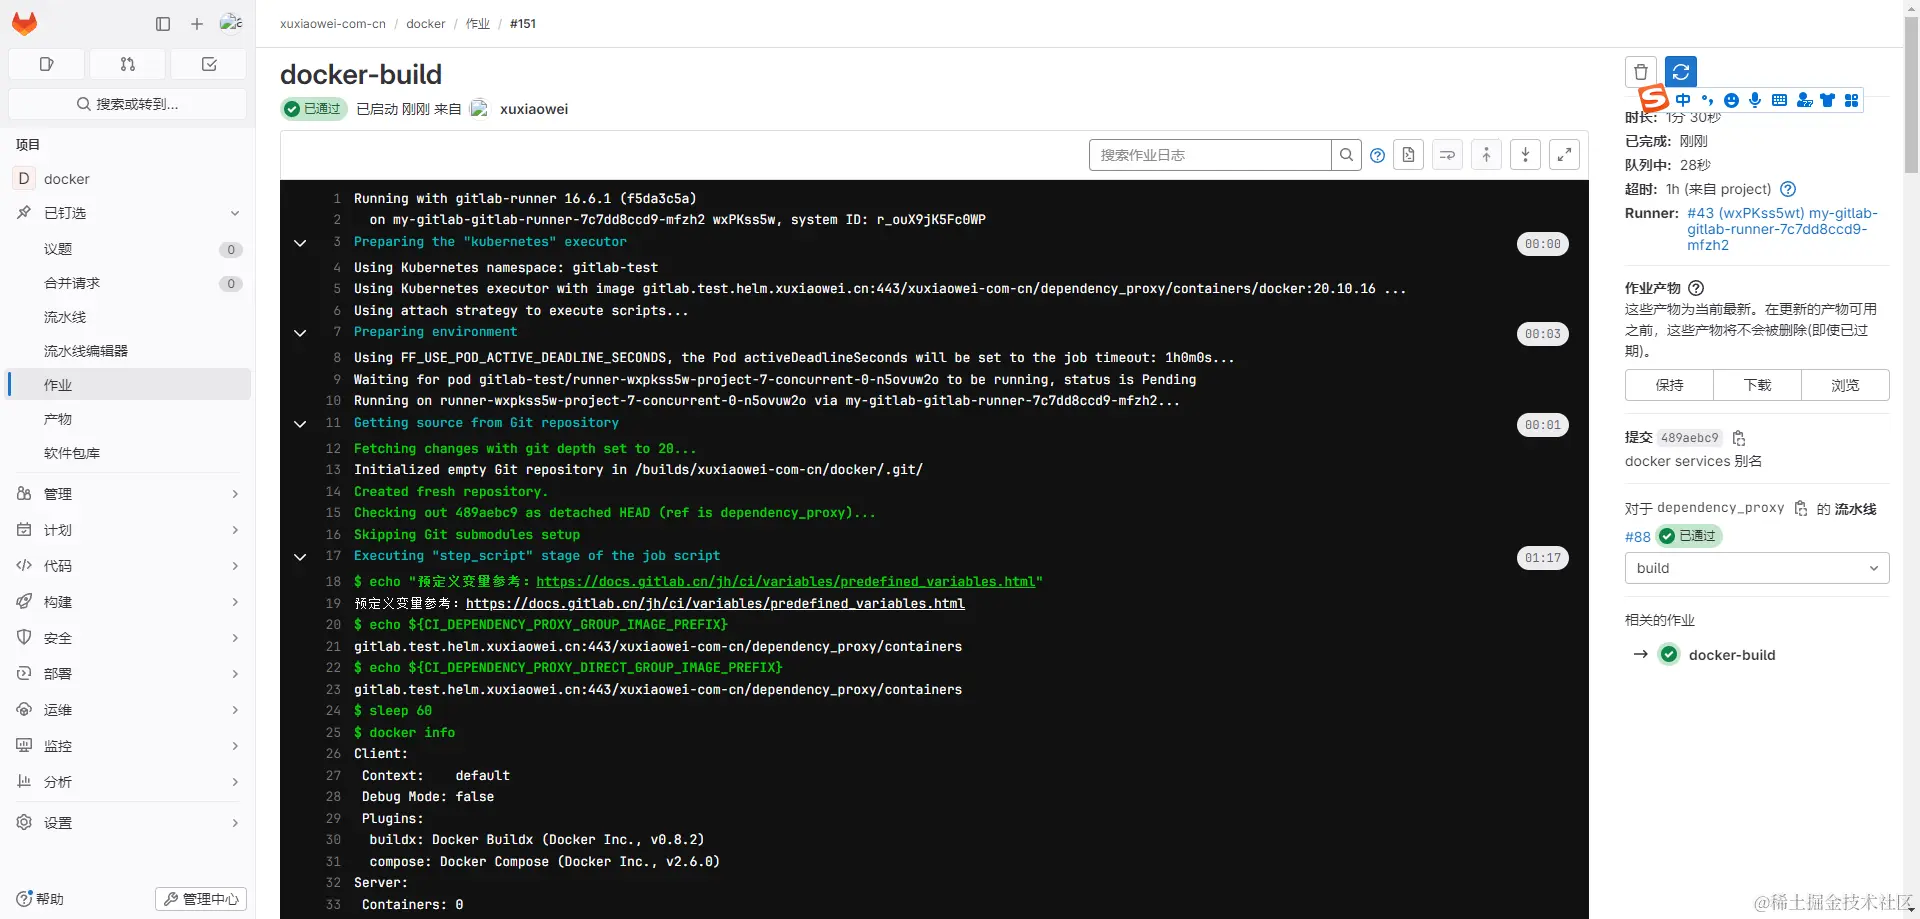Open the docker breadcrumb link
The height and width of the screenshot is (919, 1920).
click(x=426, y=24)
